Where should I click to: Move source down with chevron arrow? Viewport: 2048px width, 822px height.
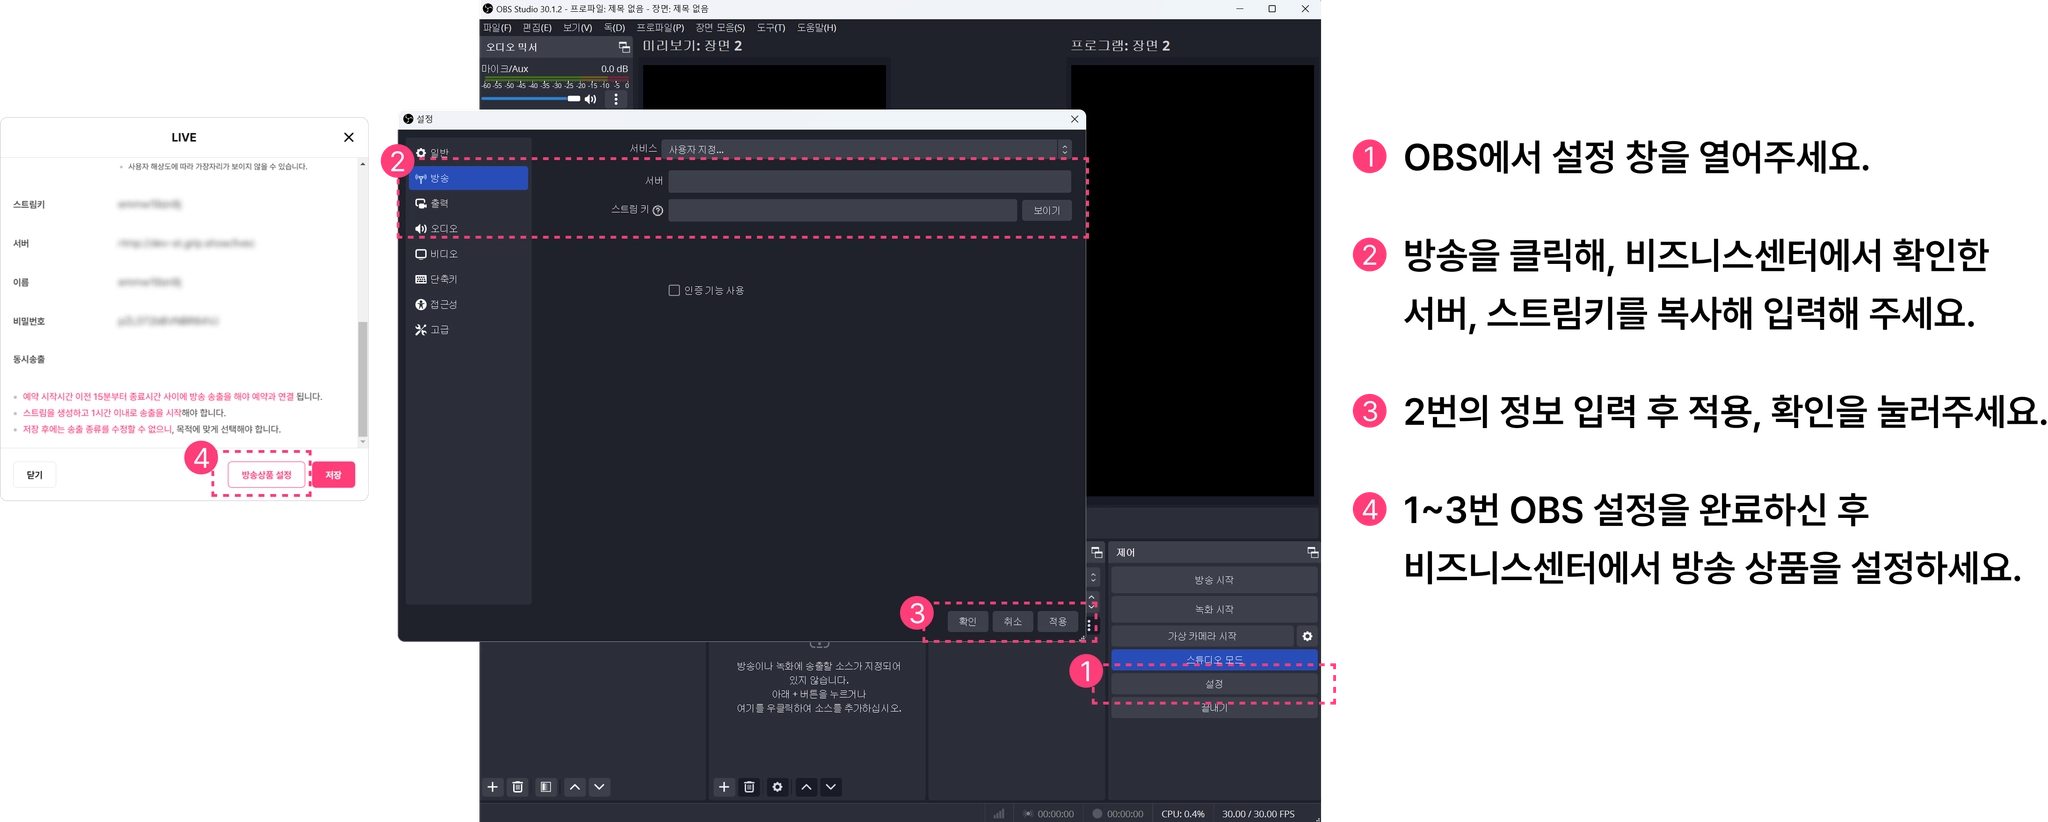[831, 787]
